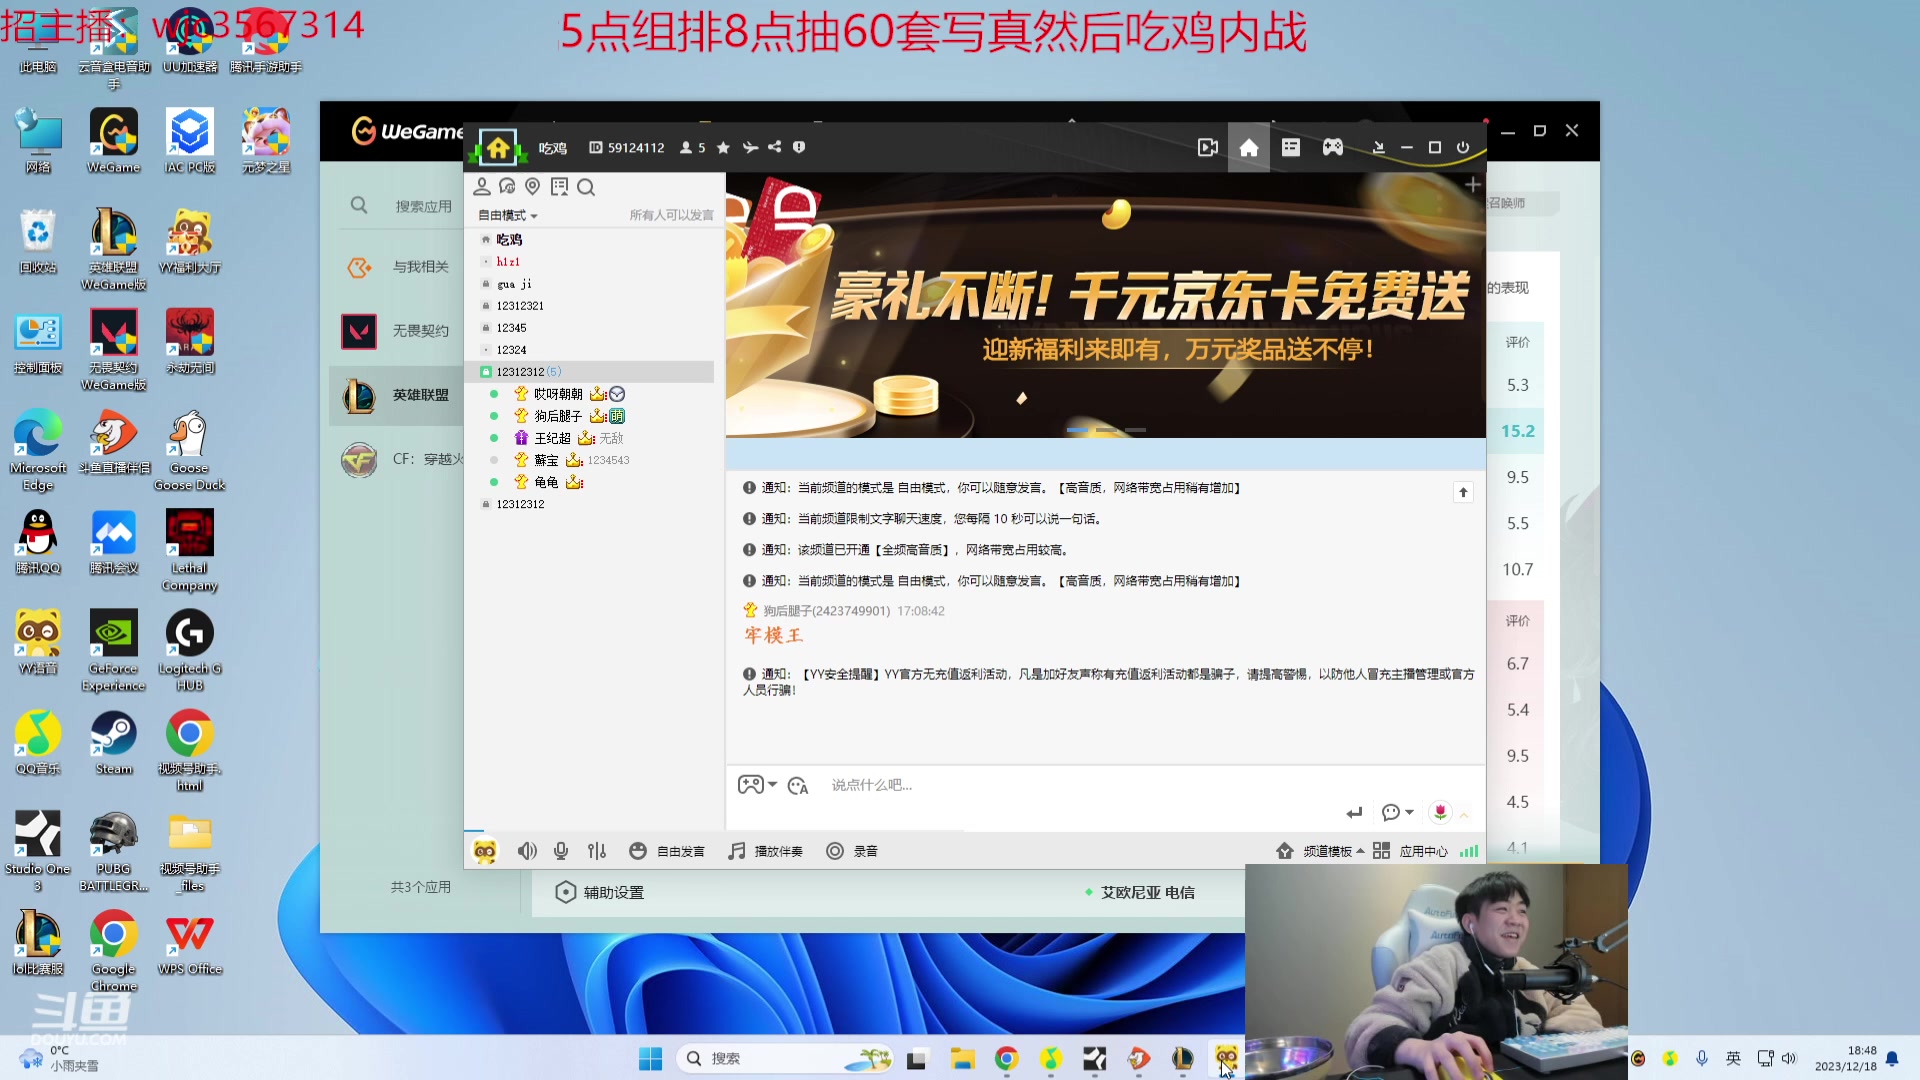Click the taskbar 搜索 search box
Viewport: 1920px width, 1080px height.
(786, 1058)
